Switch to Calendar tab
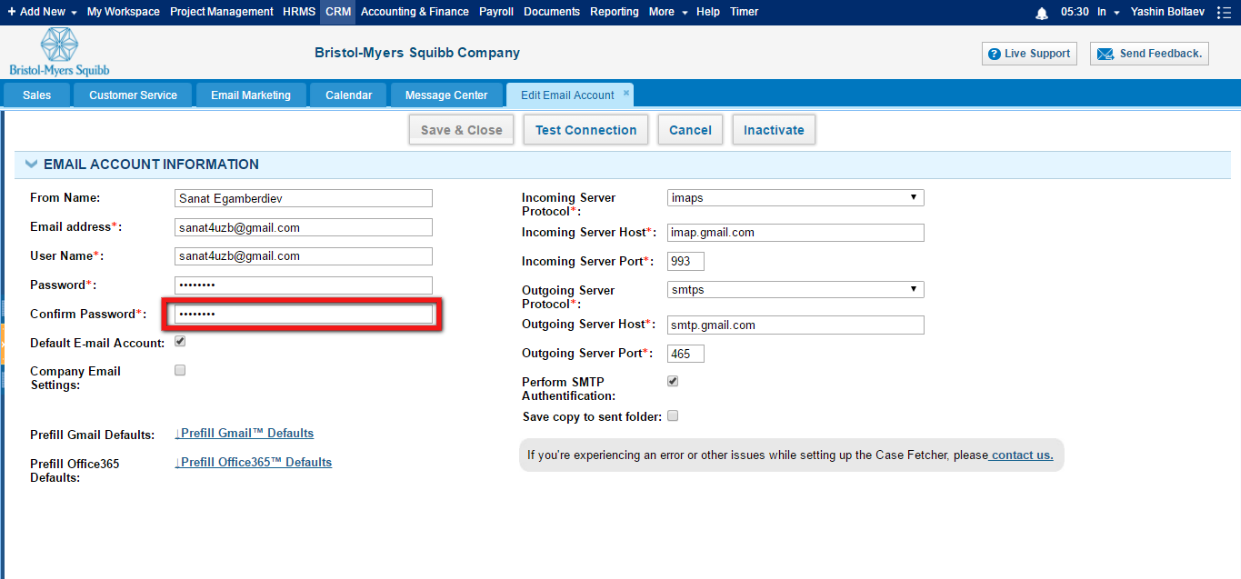The image size is (1241, 579). click(x=349, y=95)
